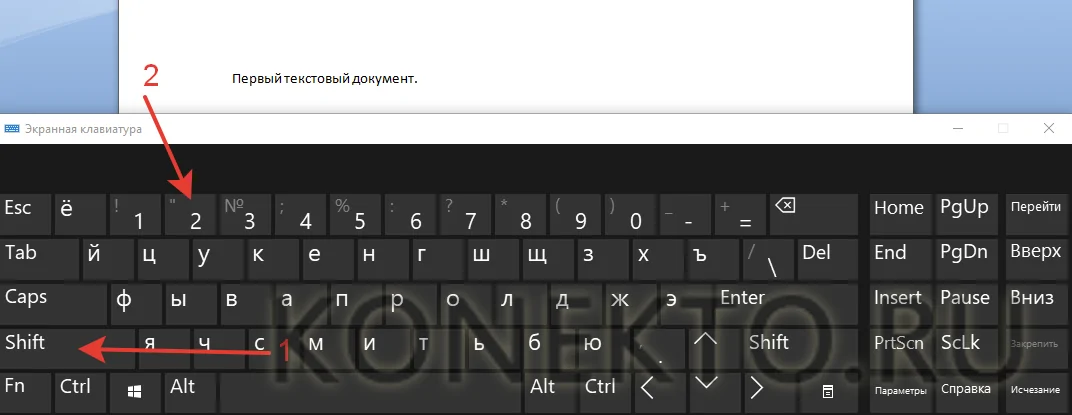Open the Параметры options key
The image size is (1072, 415).
pos(900,392)
